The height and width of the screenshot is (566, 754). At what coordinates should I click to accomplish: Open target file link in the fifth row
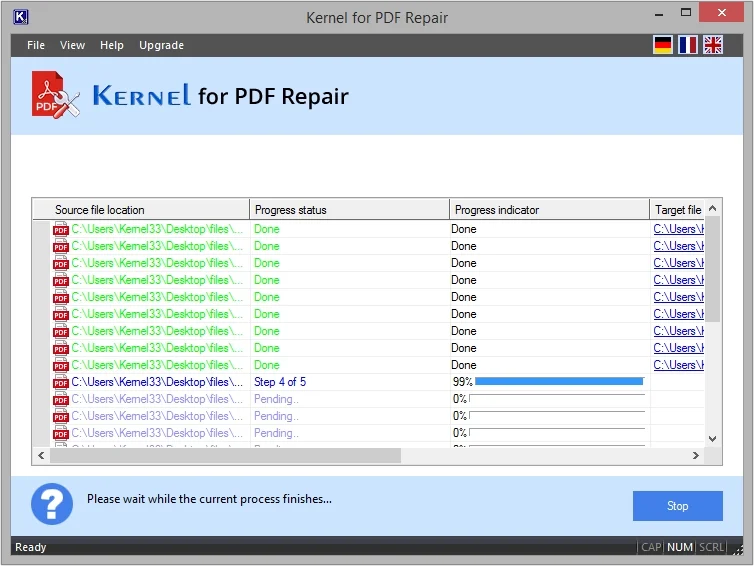click(x=678, y=297)
